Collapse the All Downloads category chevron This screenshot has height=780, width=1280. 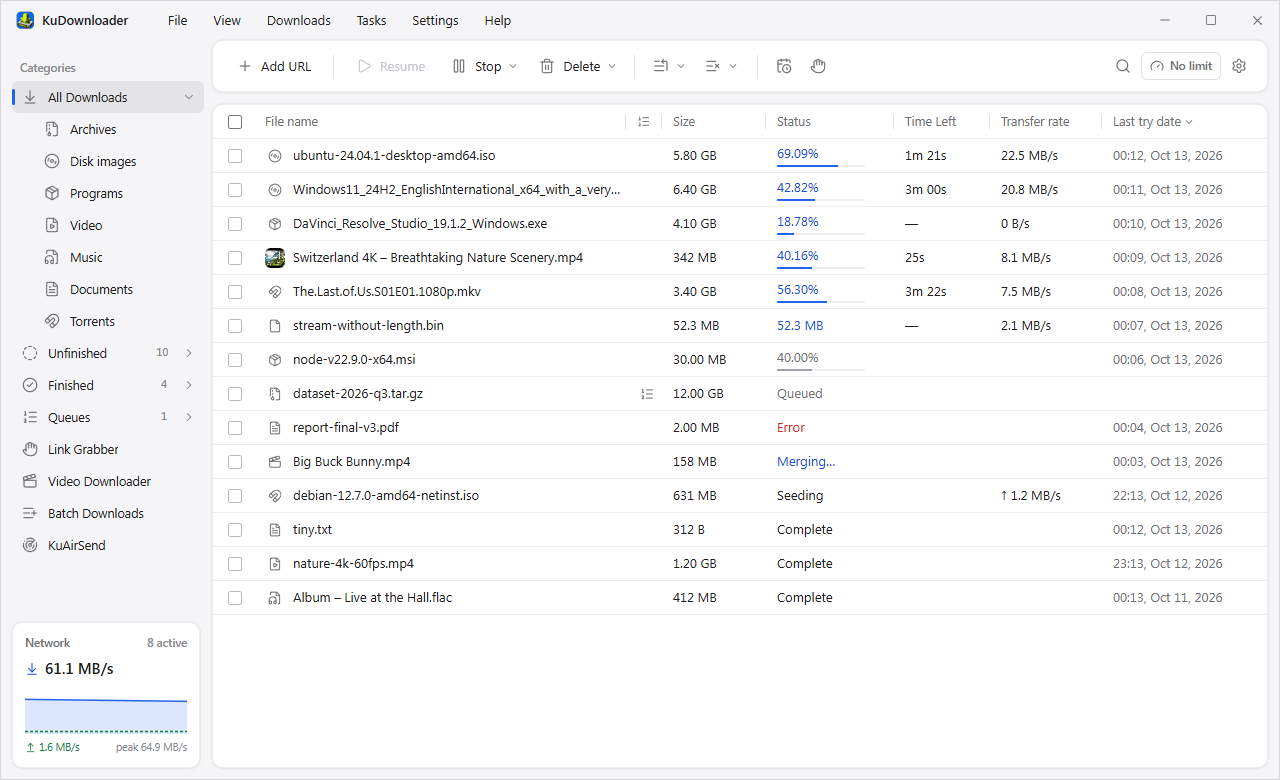click(x=189, y=98)
